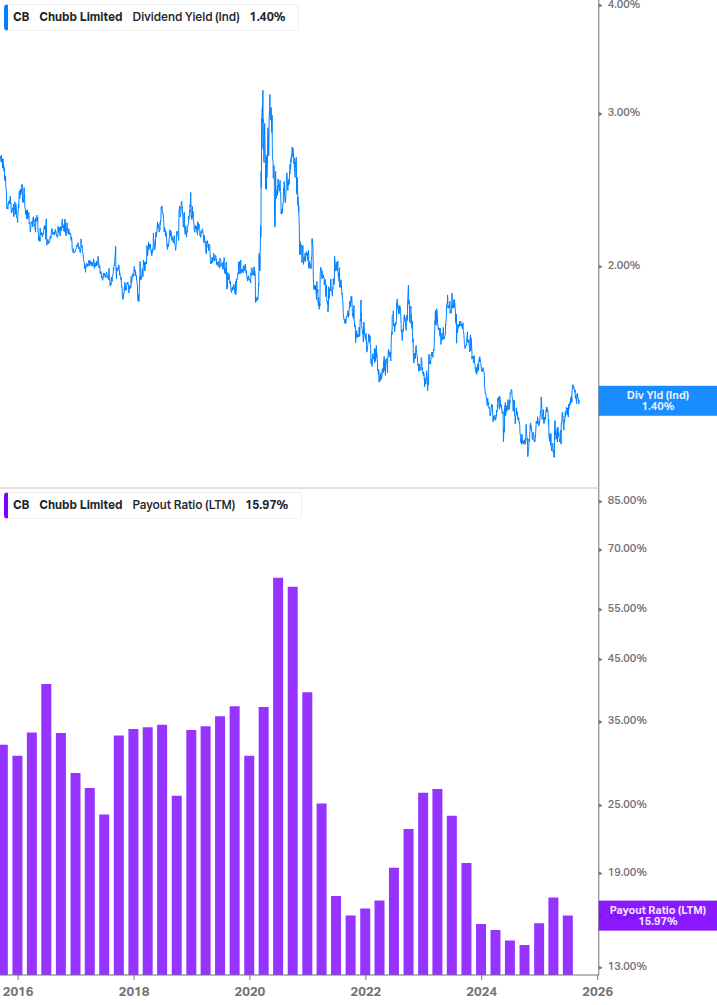The width and height of the screenshot is (717, 1005).
Task: Click the 19.00% payout axis label
Action: click(x=627, y=872)
